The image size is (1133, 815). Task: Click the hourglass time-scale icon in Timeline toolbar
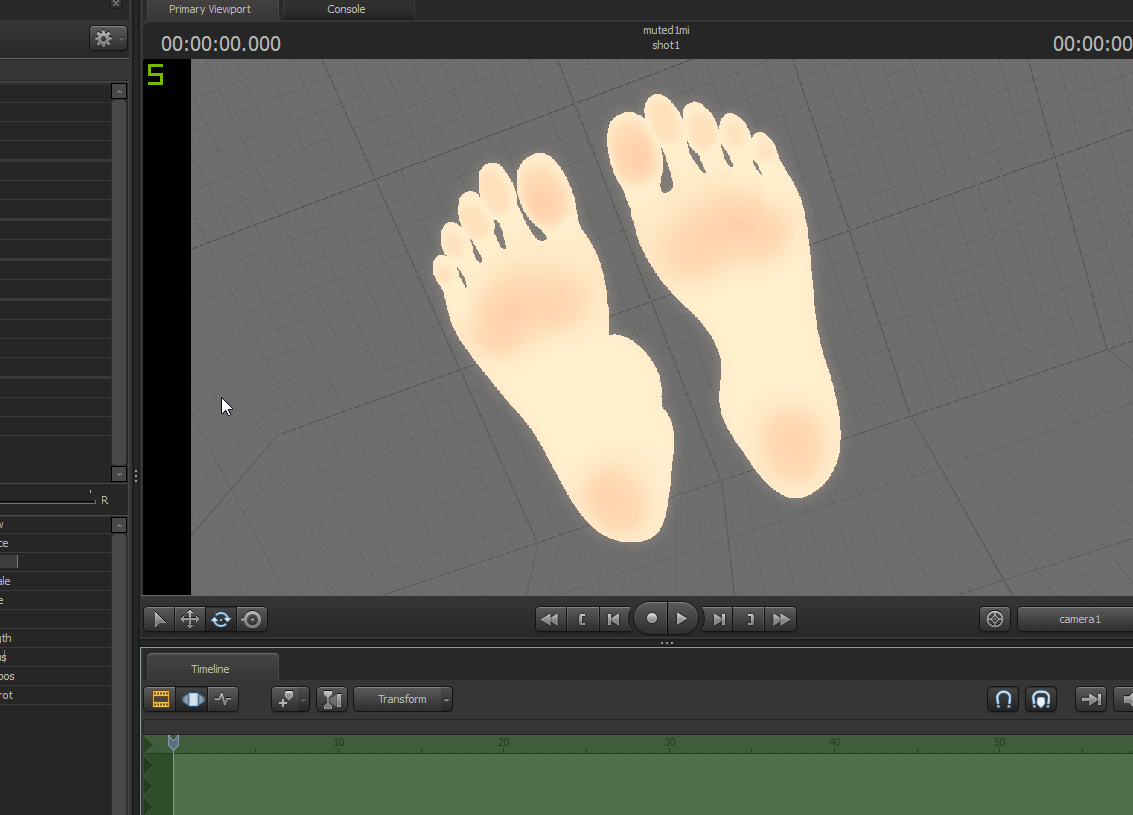[x=332, y=700]
